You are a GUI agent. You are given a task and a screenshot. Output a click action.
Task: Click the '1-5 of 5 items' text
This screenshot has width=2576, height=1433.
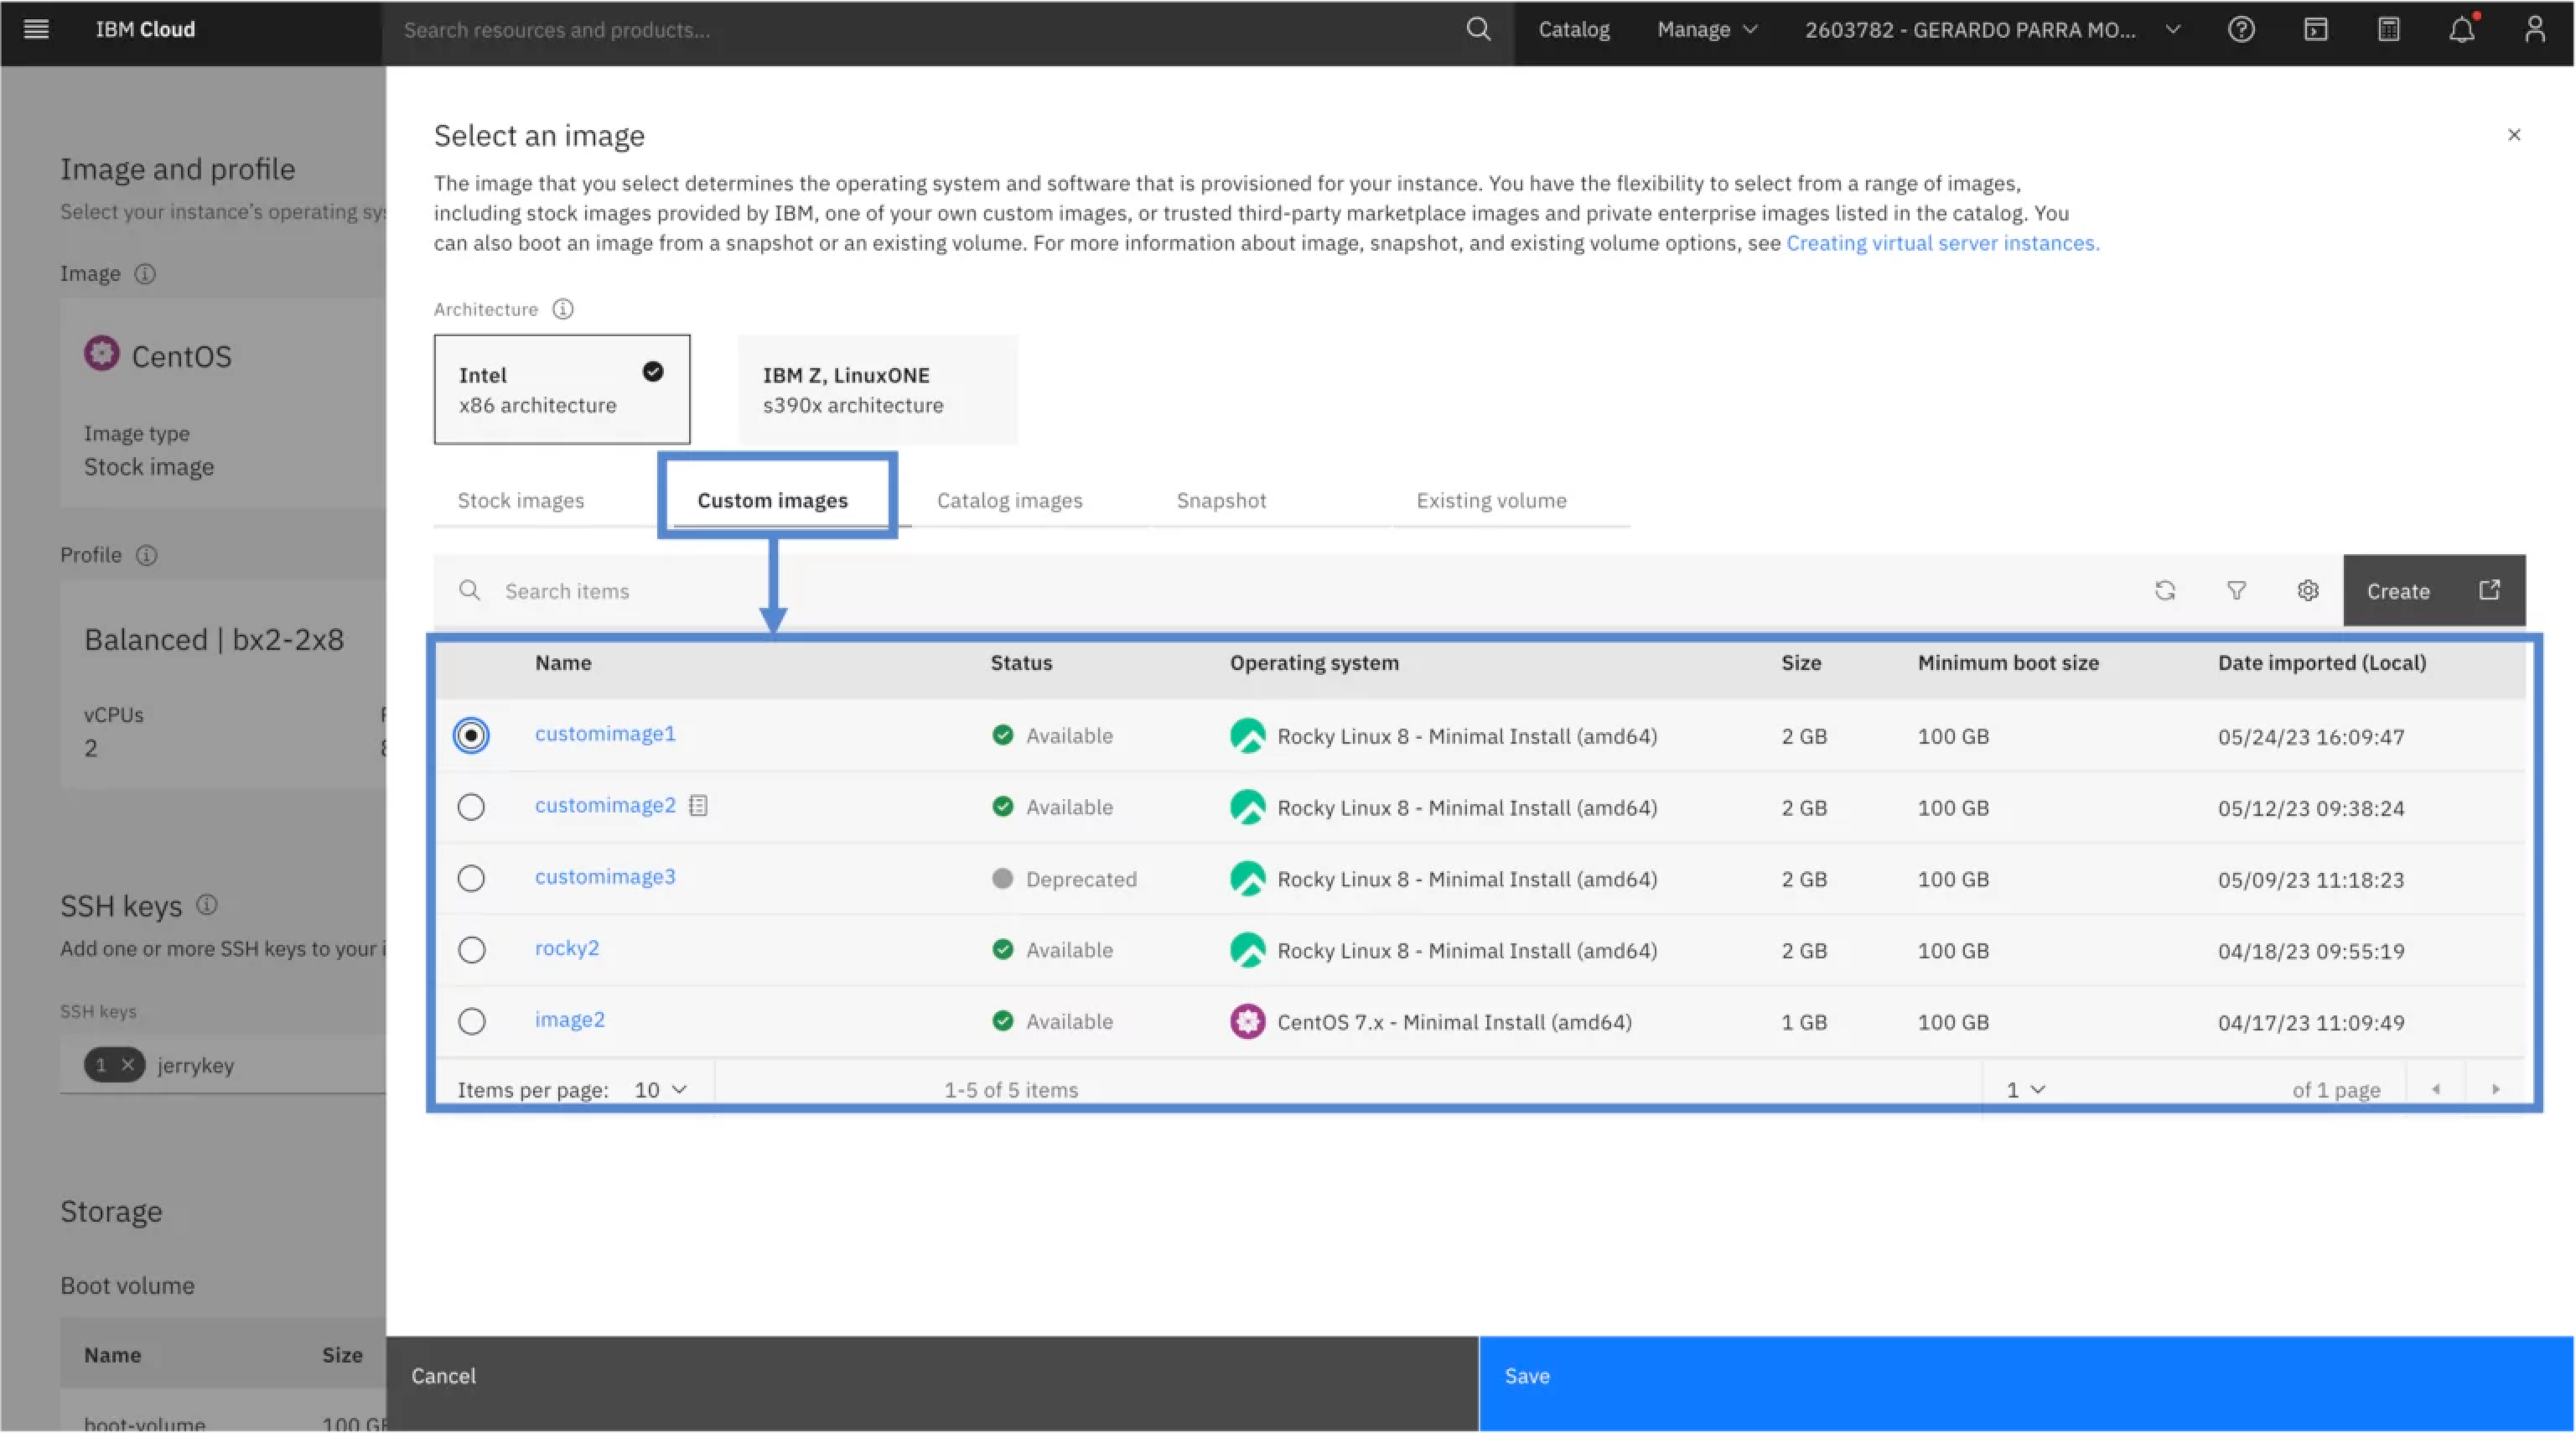pos(1011,1089)
